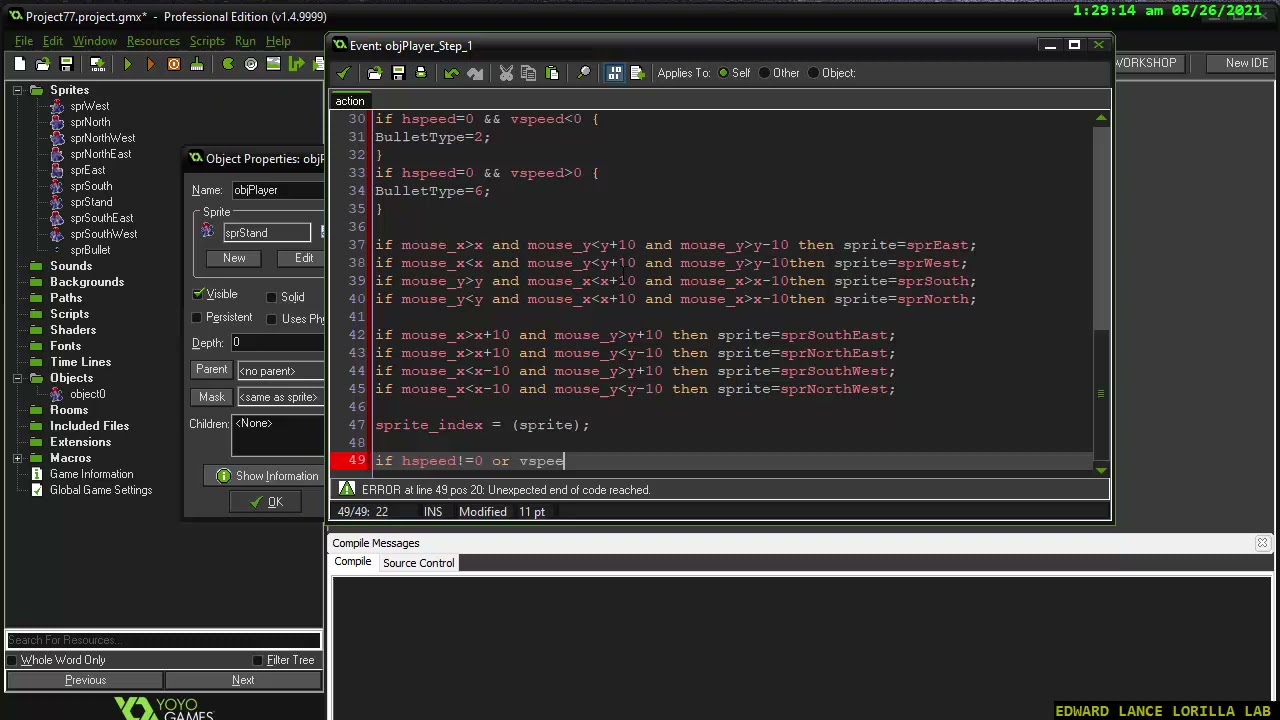Click the Next search result button
Image resolution: width=1280 pixels, height=720 pixels.
(243, 680)
